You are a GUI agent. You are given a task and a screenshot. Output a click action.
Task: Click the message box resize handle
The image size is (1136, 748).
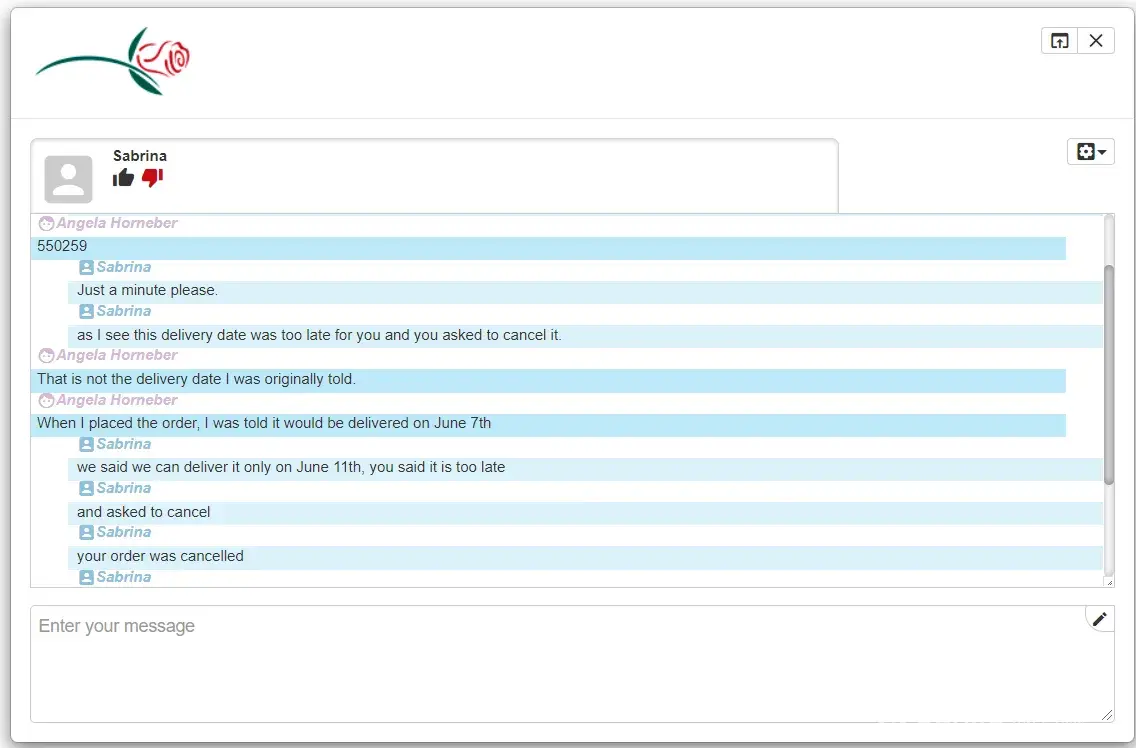(1107, 714)
